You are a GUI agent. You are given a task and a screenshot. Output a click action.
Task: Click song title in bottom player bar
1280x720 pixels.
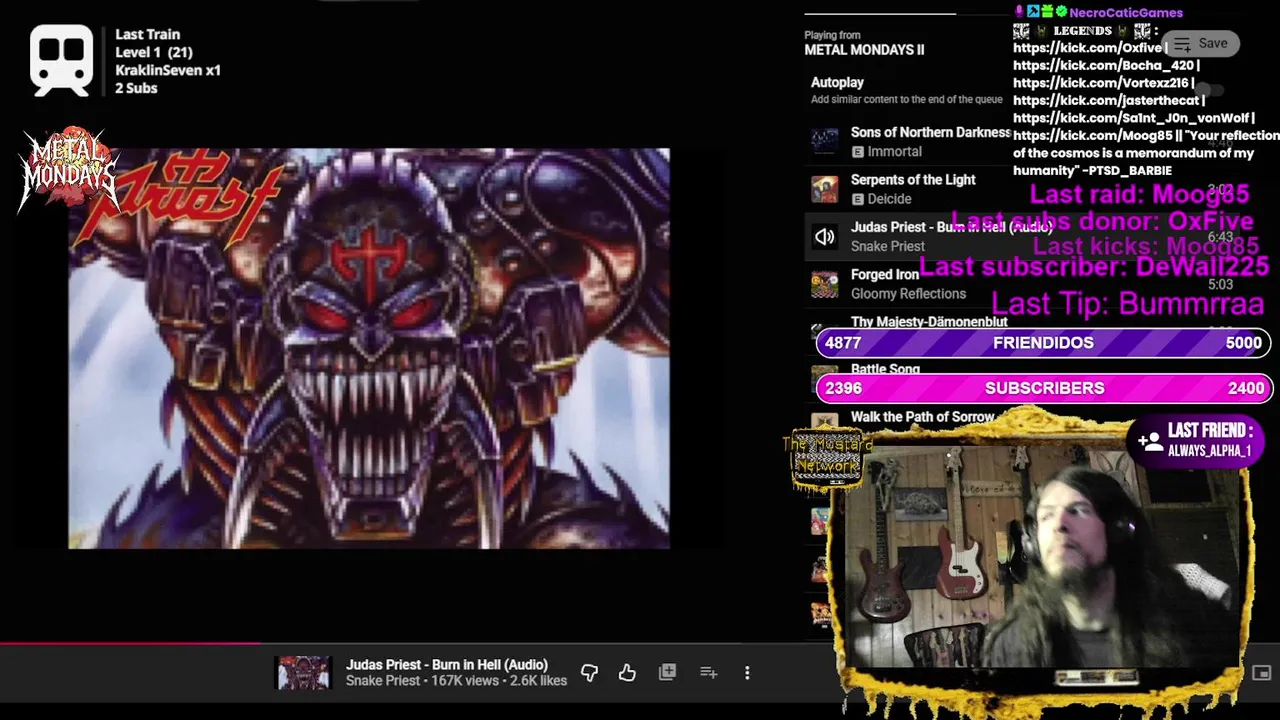click(446, 665)
